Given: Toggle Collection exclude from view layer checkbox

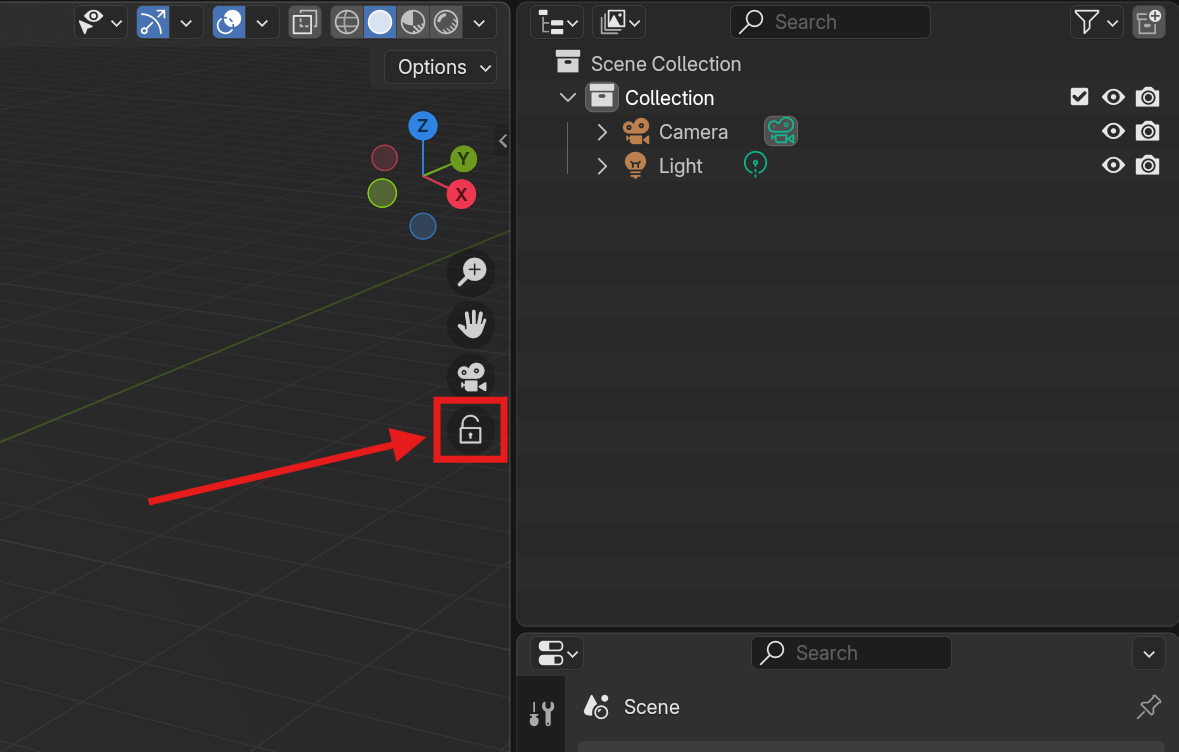Looking at the screenshot, I should click(1079, 97).
